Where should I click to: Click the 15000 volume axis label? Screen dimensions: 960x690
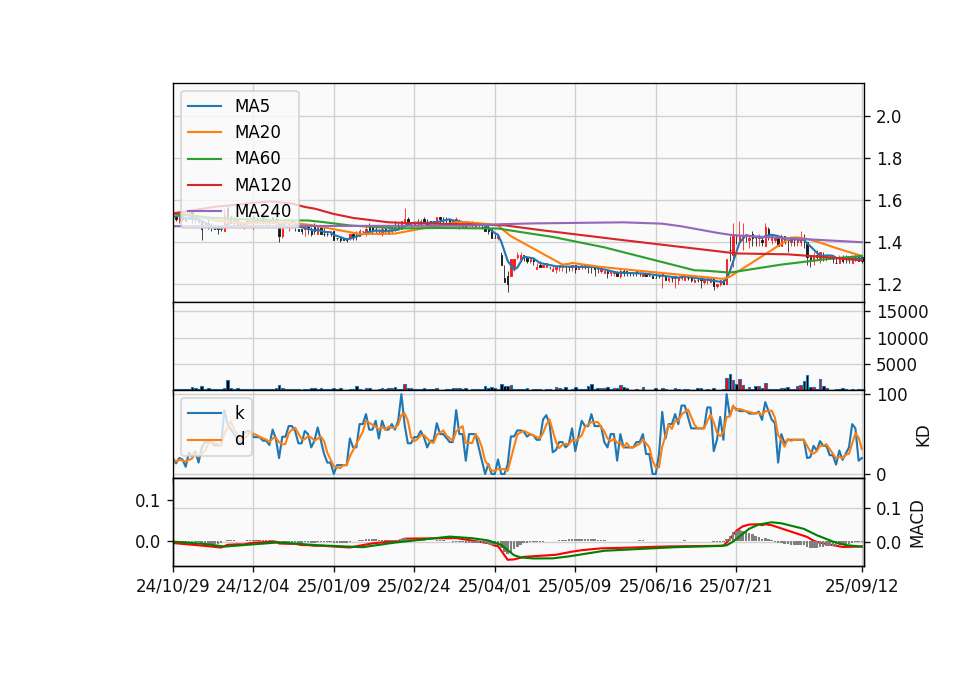click(902, 312)
